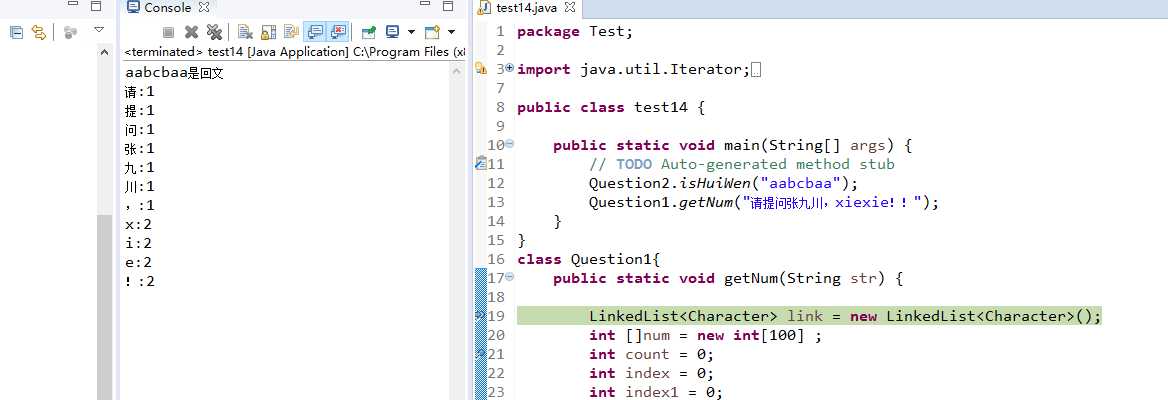Click 'int []num = new int[100]' line
Viewport: 1168px width, 400px height.
705,335
